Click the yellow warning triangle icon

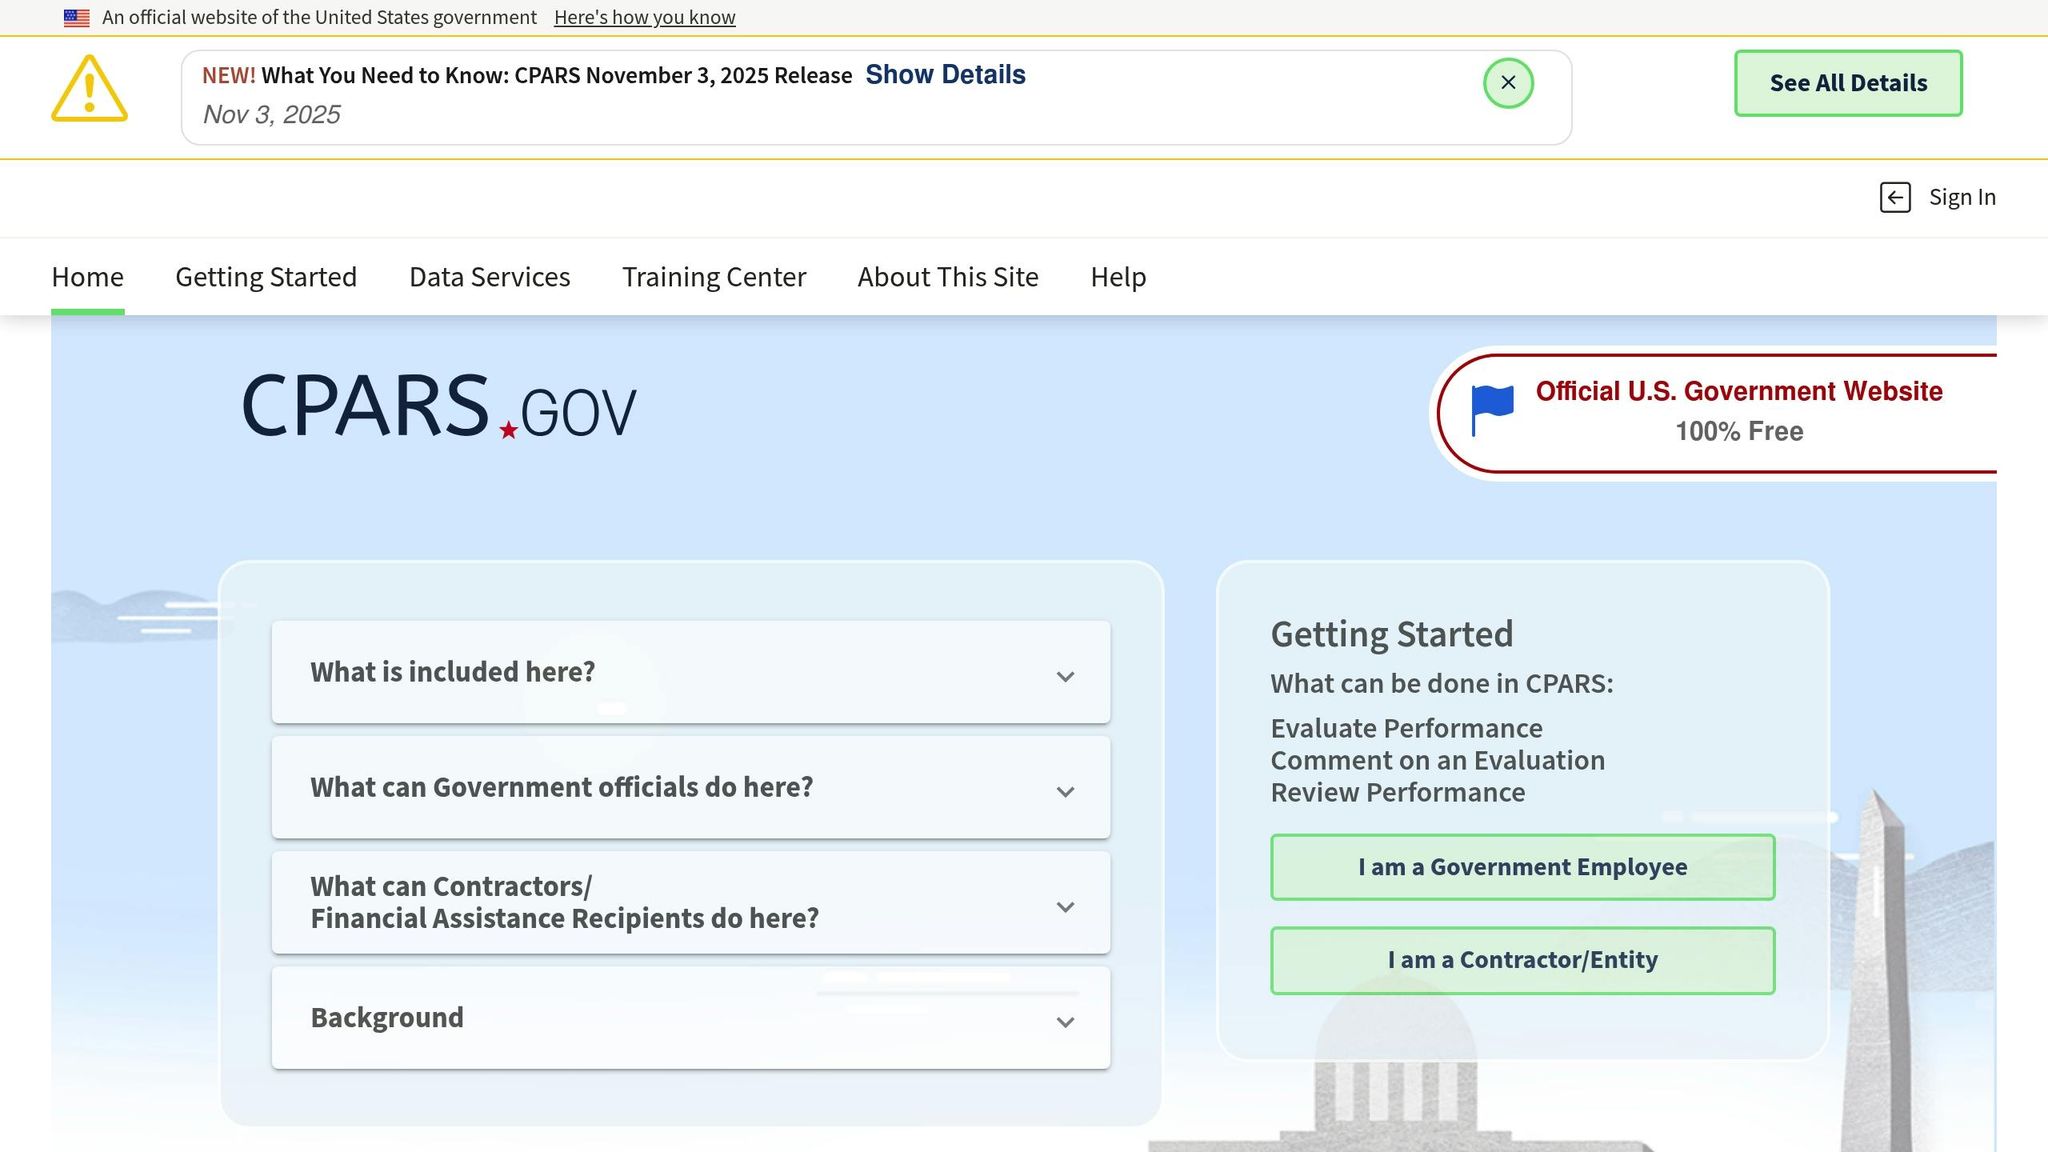(x=89, y=90)
